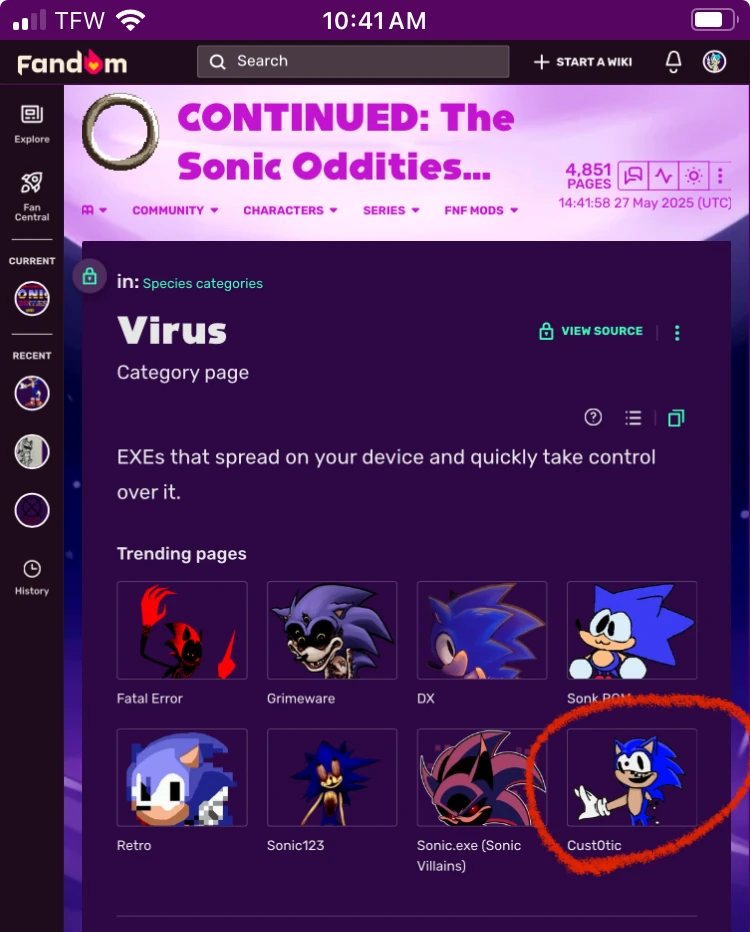Switch category view to list layout
The width and height of the screenshot is (750, 932).
[633, 418]
